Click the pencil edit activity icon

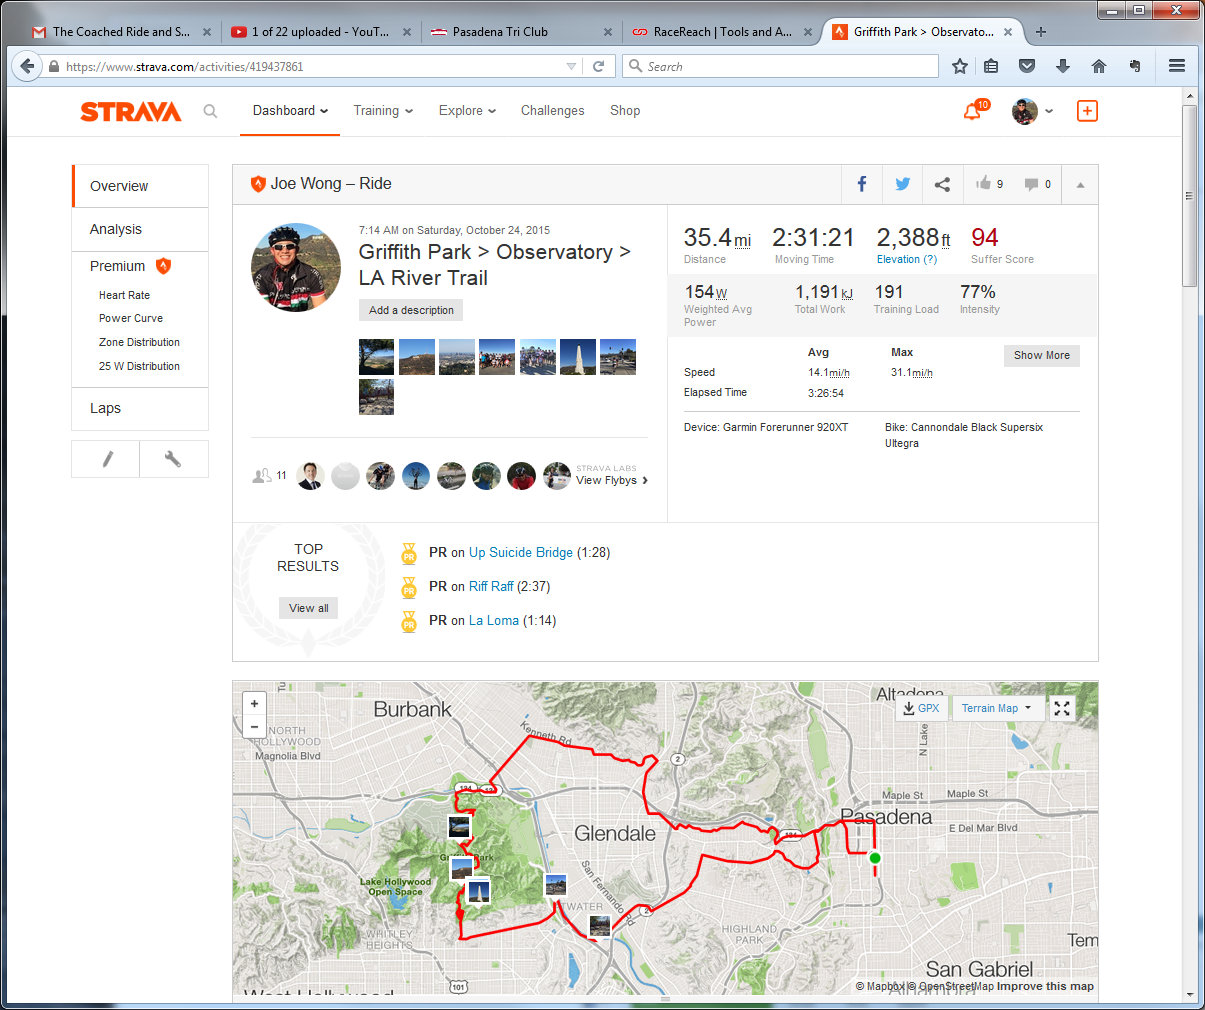click(x=107, y=459)
